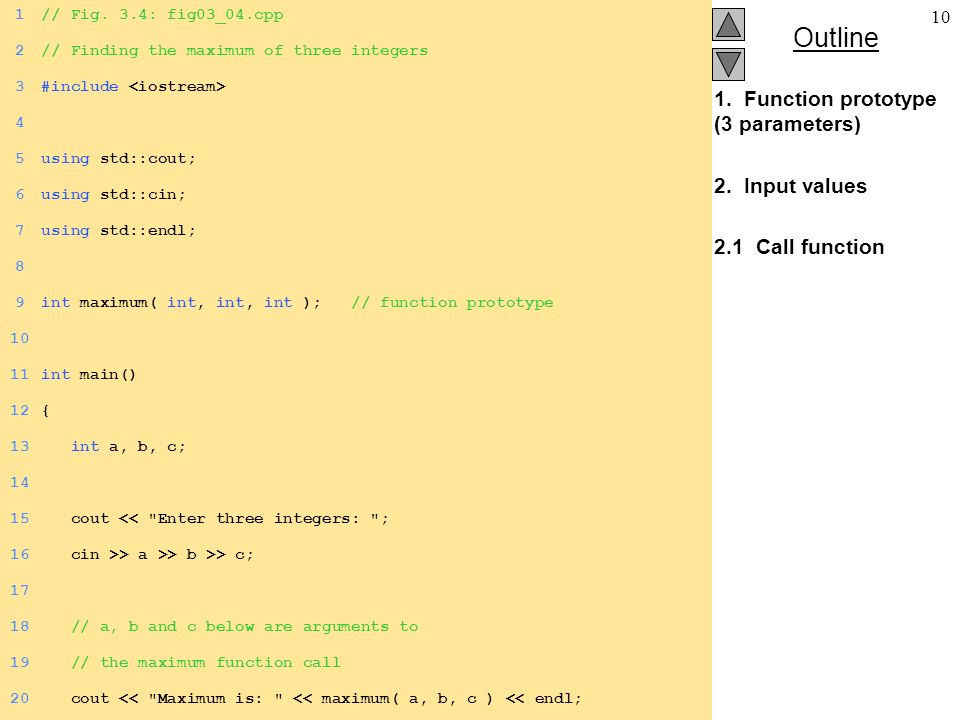
Task: Click 'std::endl;' on line 7
Action: [148, 230]
